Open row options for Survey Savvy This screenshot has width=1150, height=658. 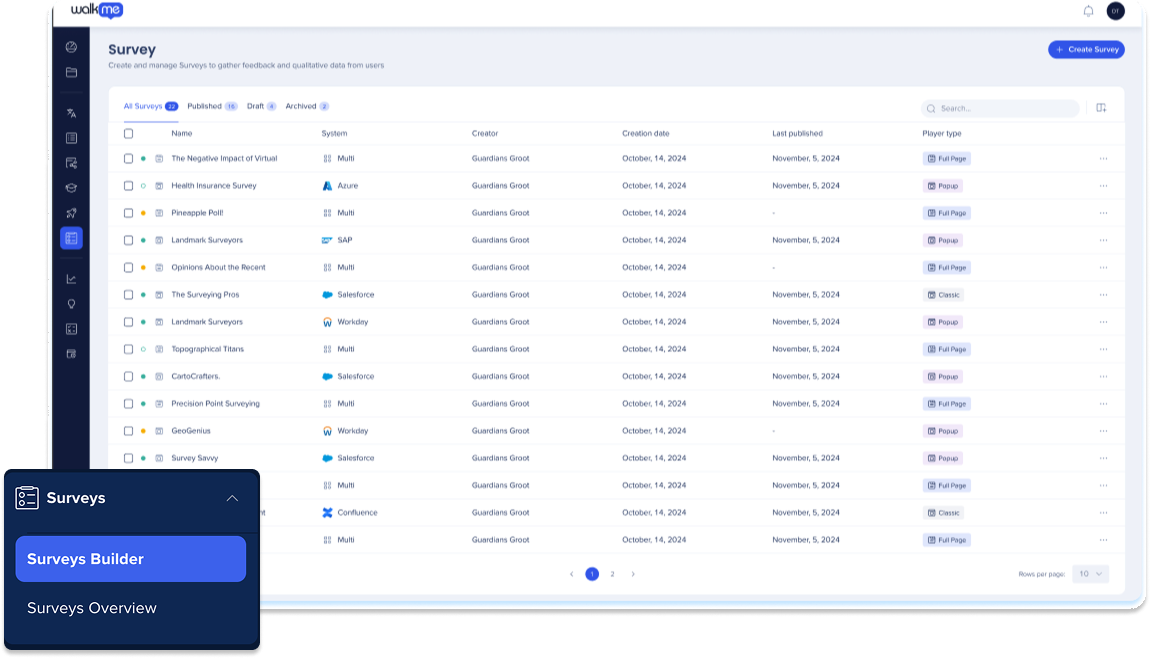(x=1103, y=458)
